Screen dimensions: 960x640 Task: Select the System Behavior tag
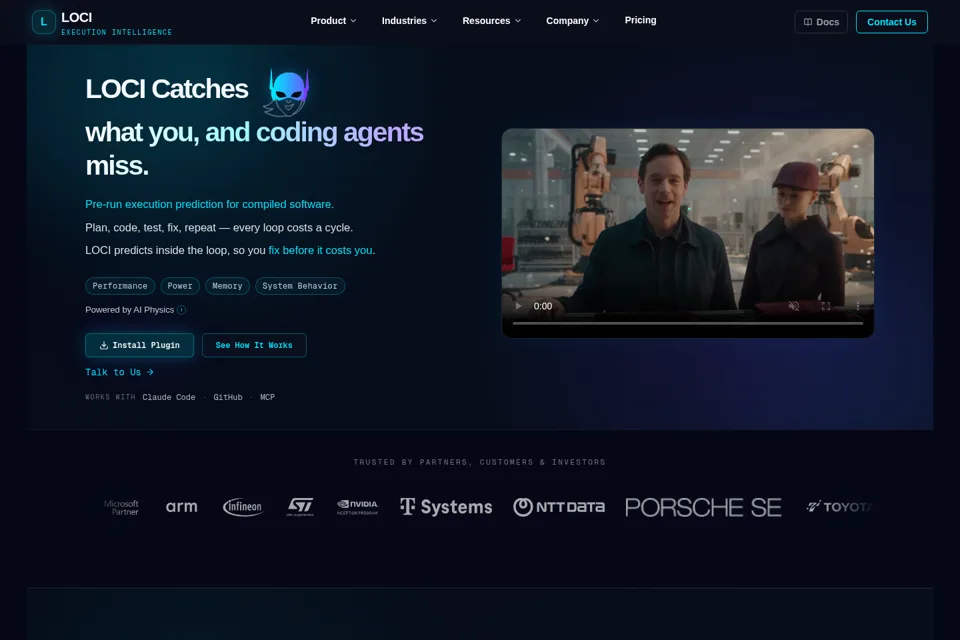tap(300, 286)
